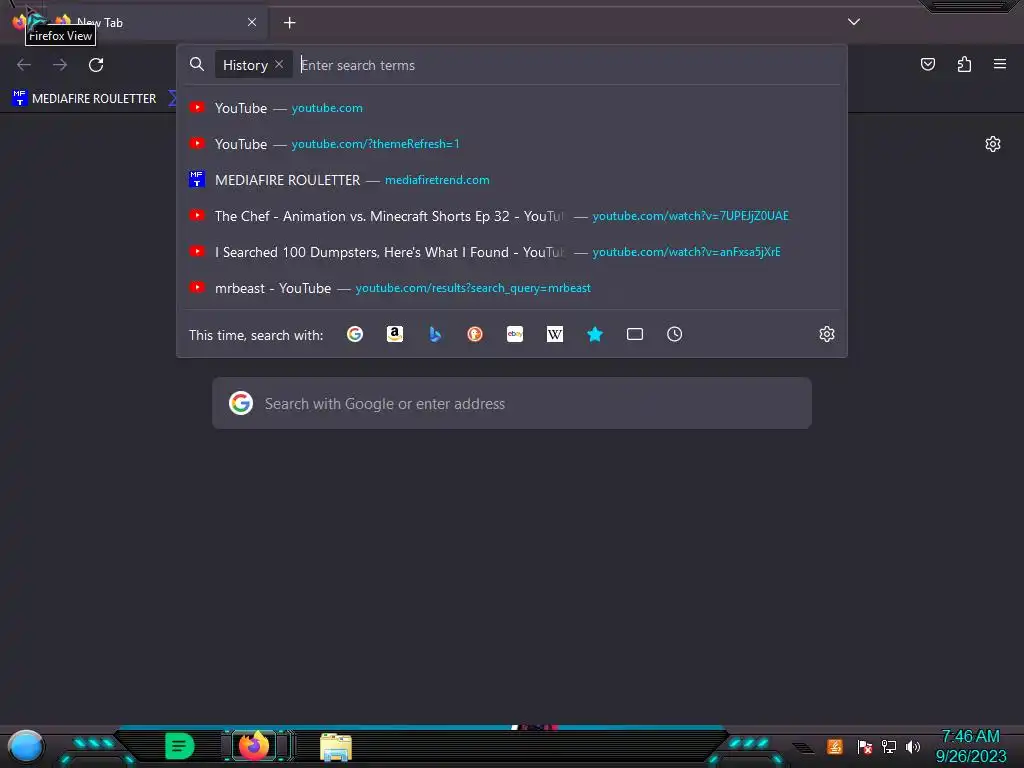
Task: Open the mrbeast YouTube search result
Action: (x=512, y=288)
